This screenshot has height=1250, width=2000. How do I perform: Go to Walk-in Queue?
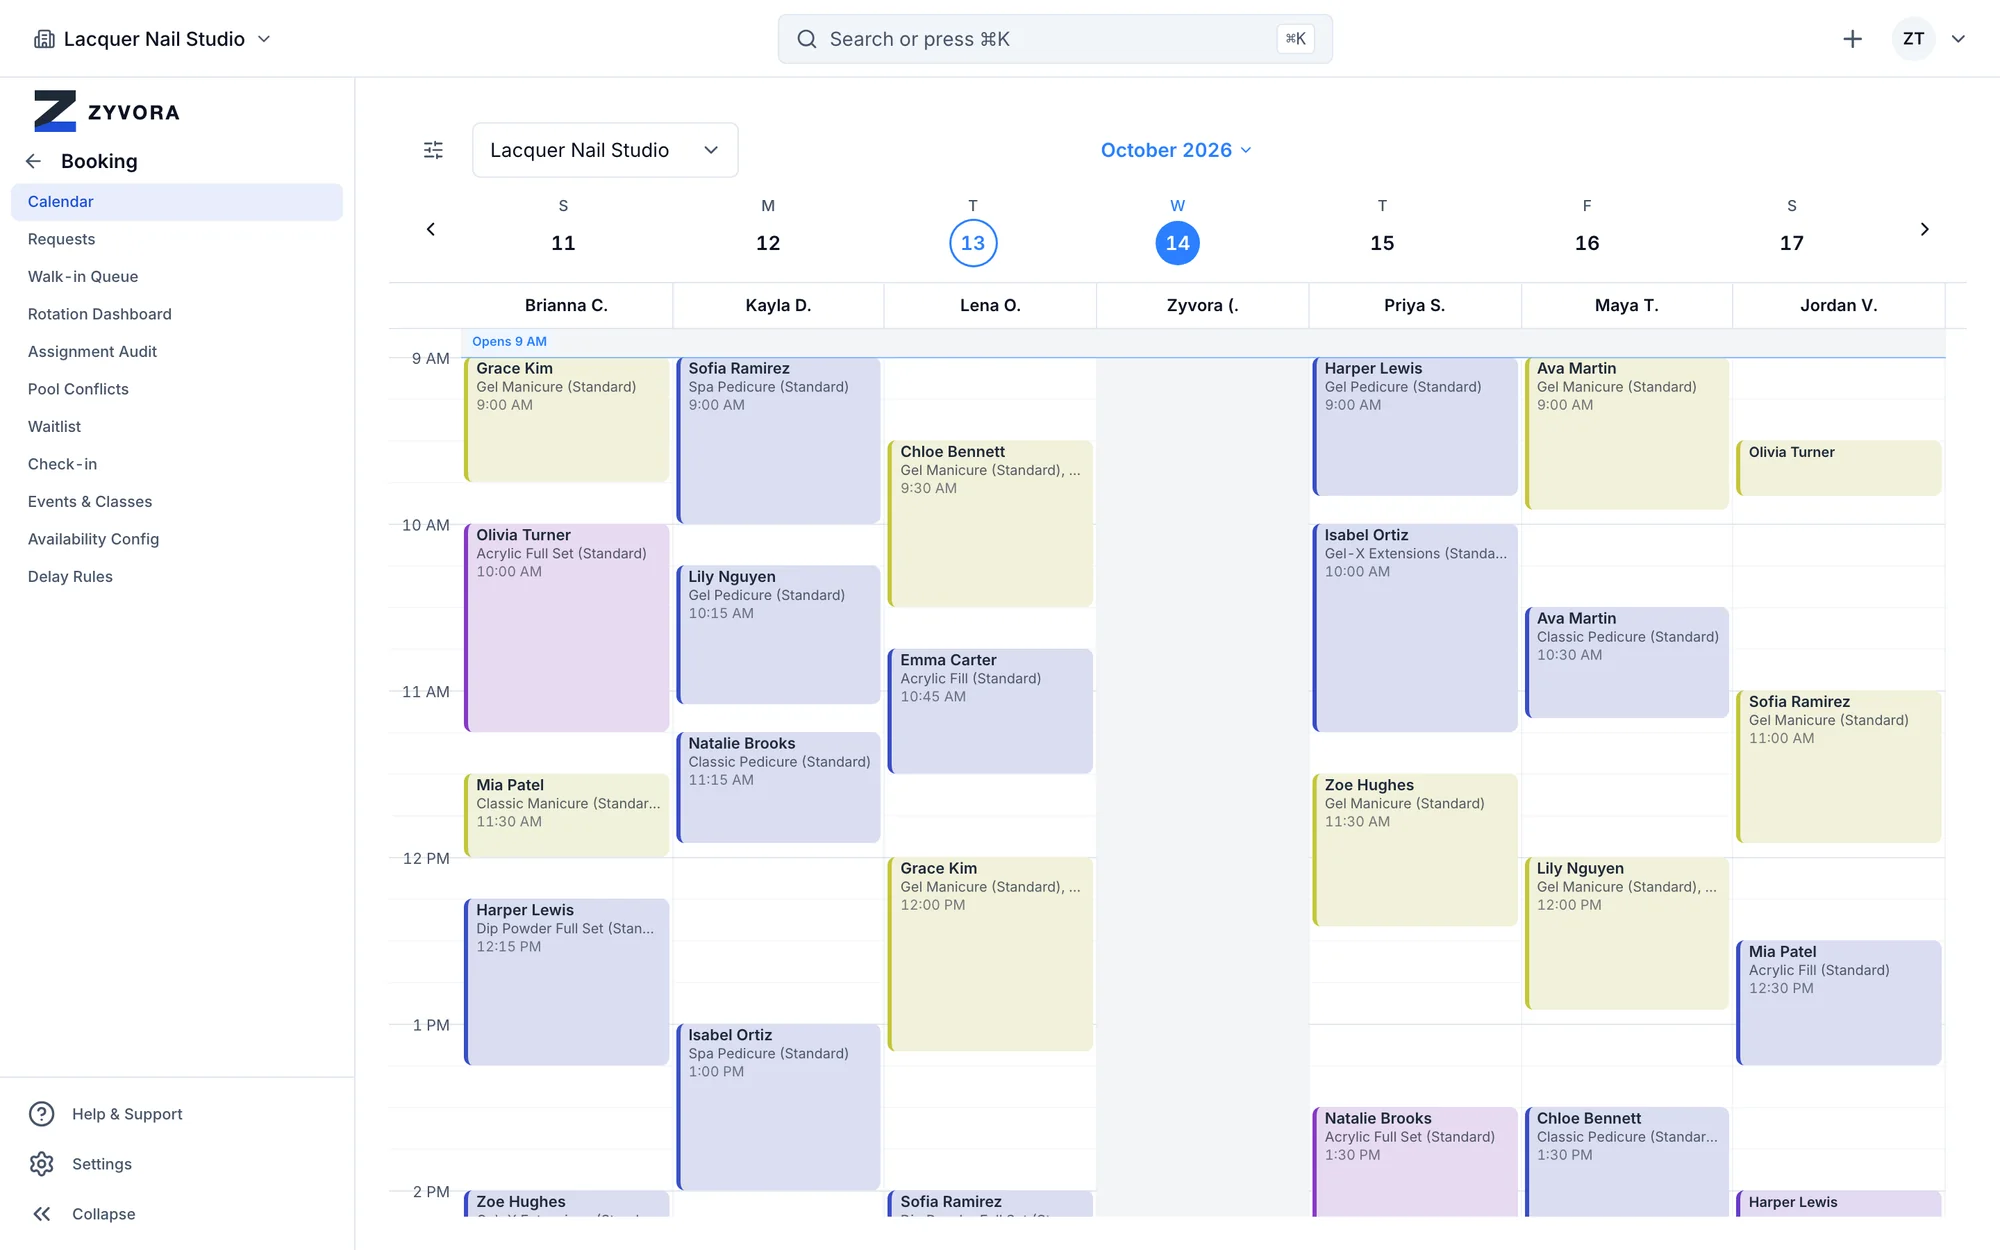pyautogui.click(x=177, y=277)
